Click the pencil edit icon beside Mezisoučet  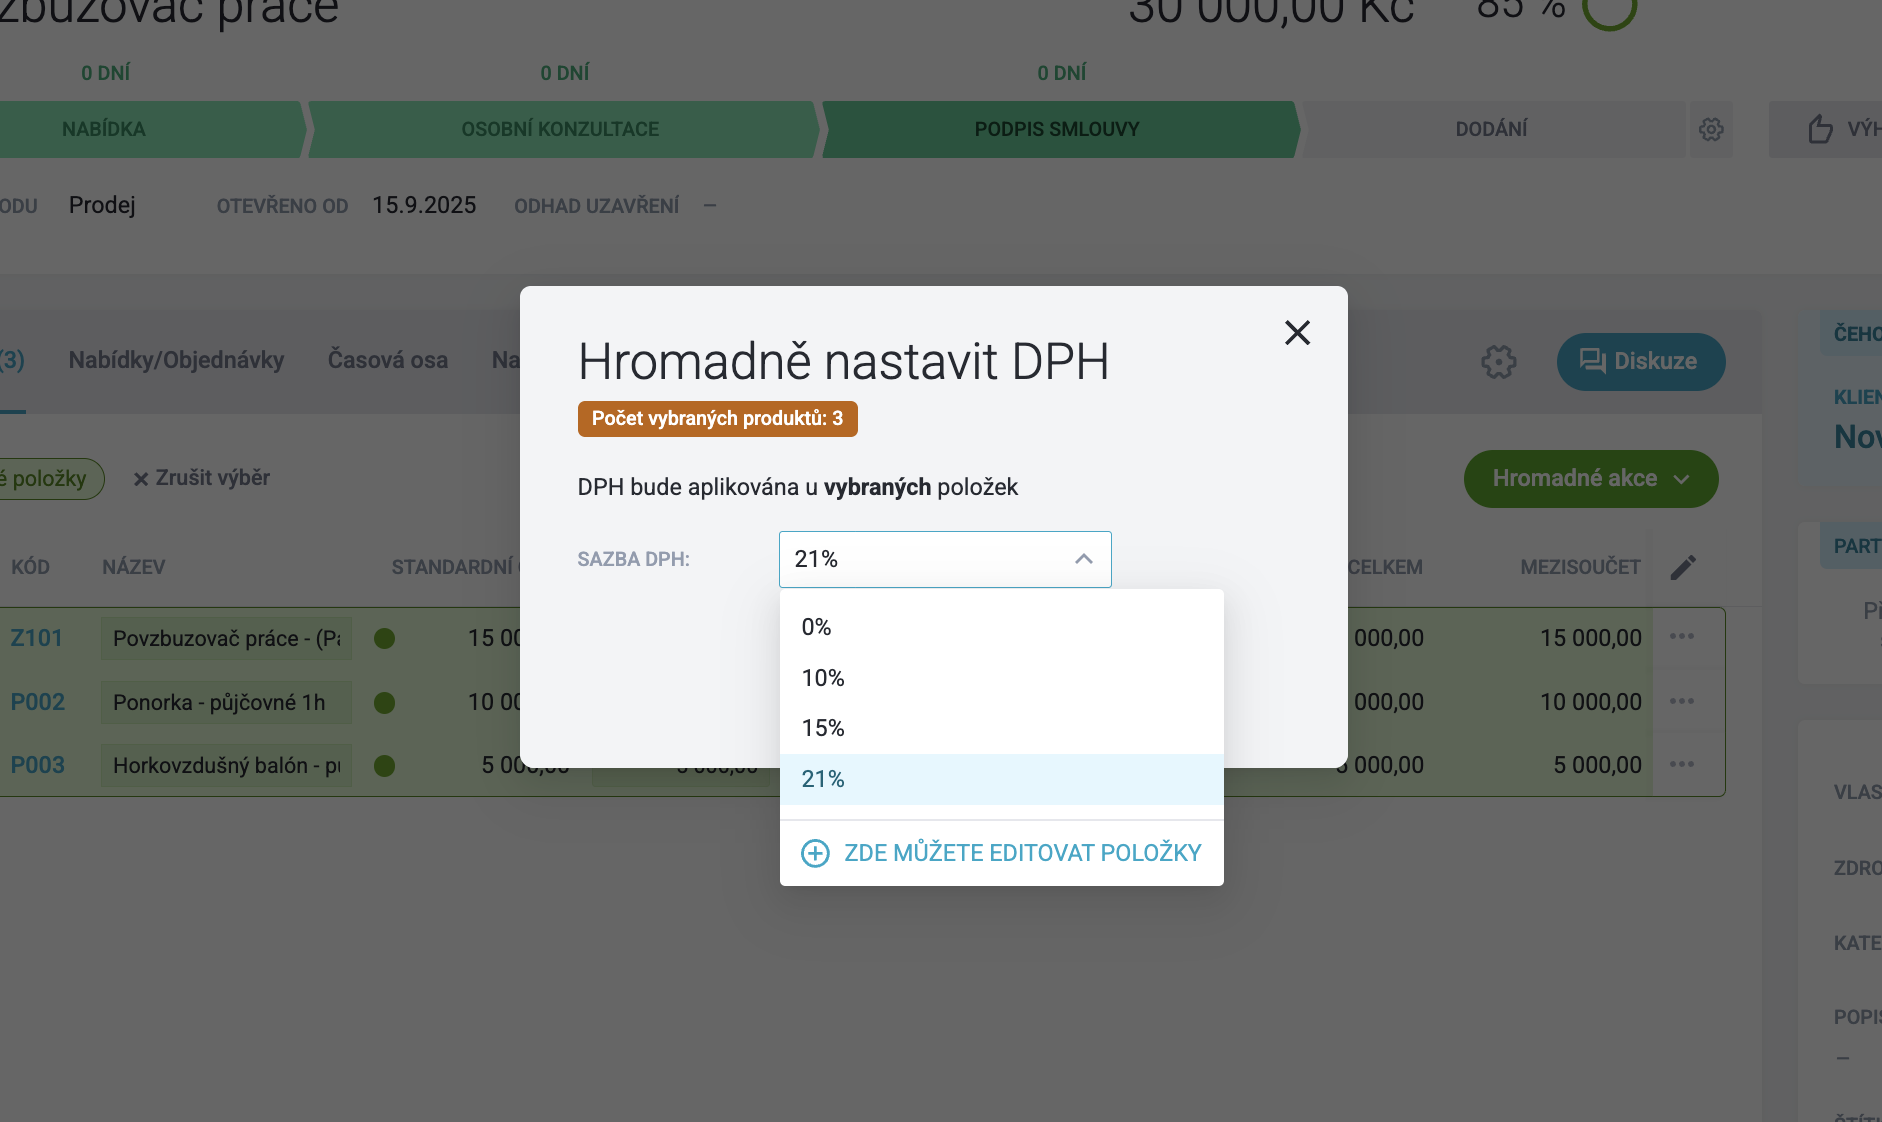(x=1683, y=567)
